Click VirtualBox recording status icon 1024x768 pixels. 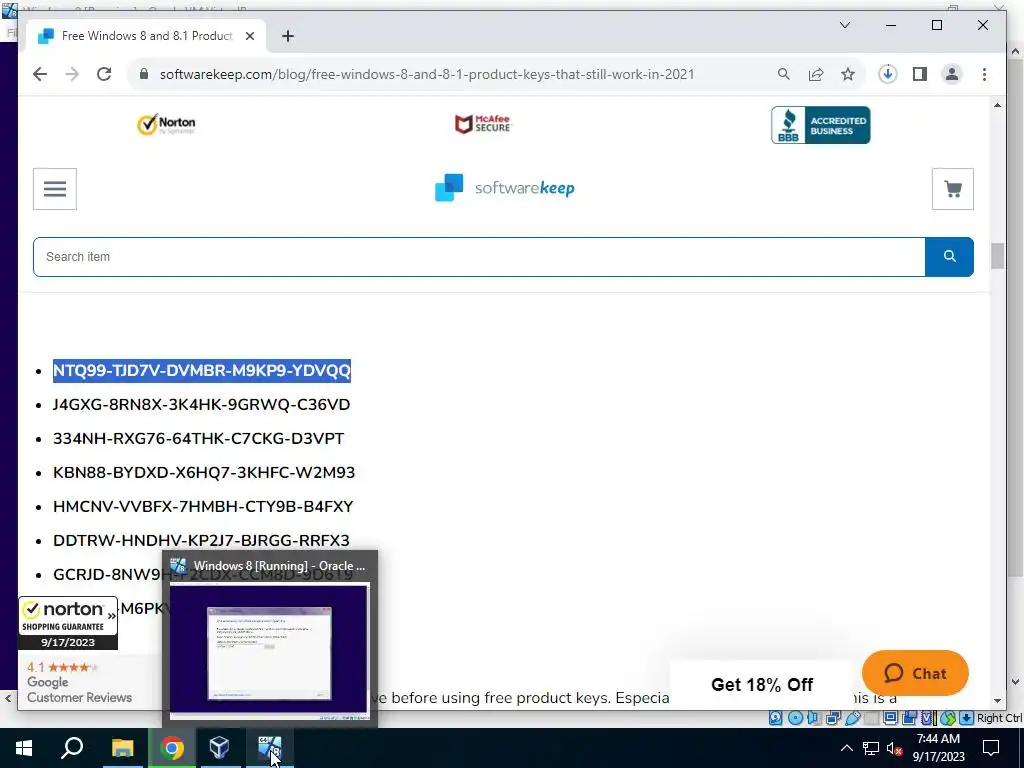click(909, 718)
